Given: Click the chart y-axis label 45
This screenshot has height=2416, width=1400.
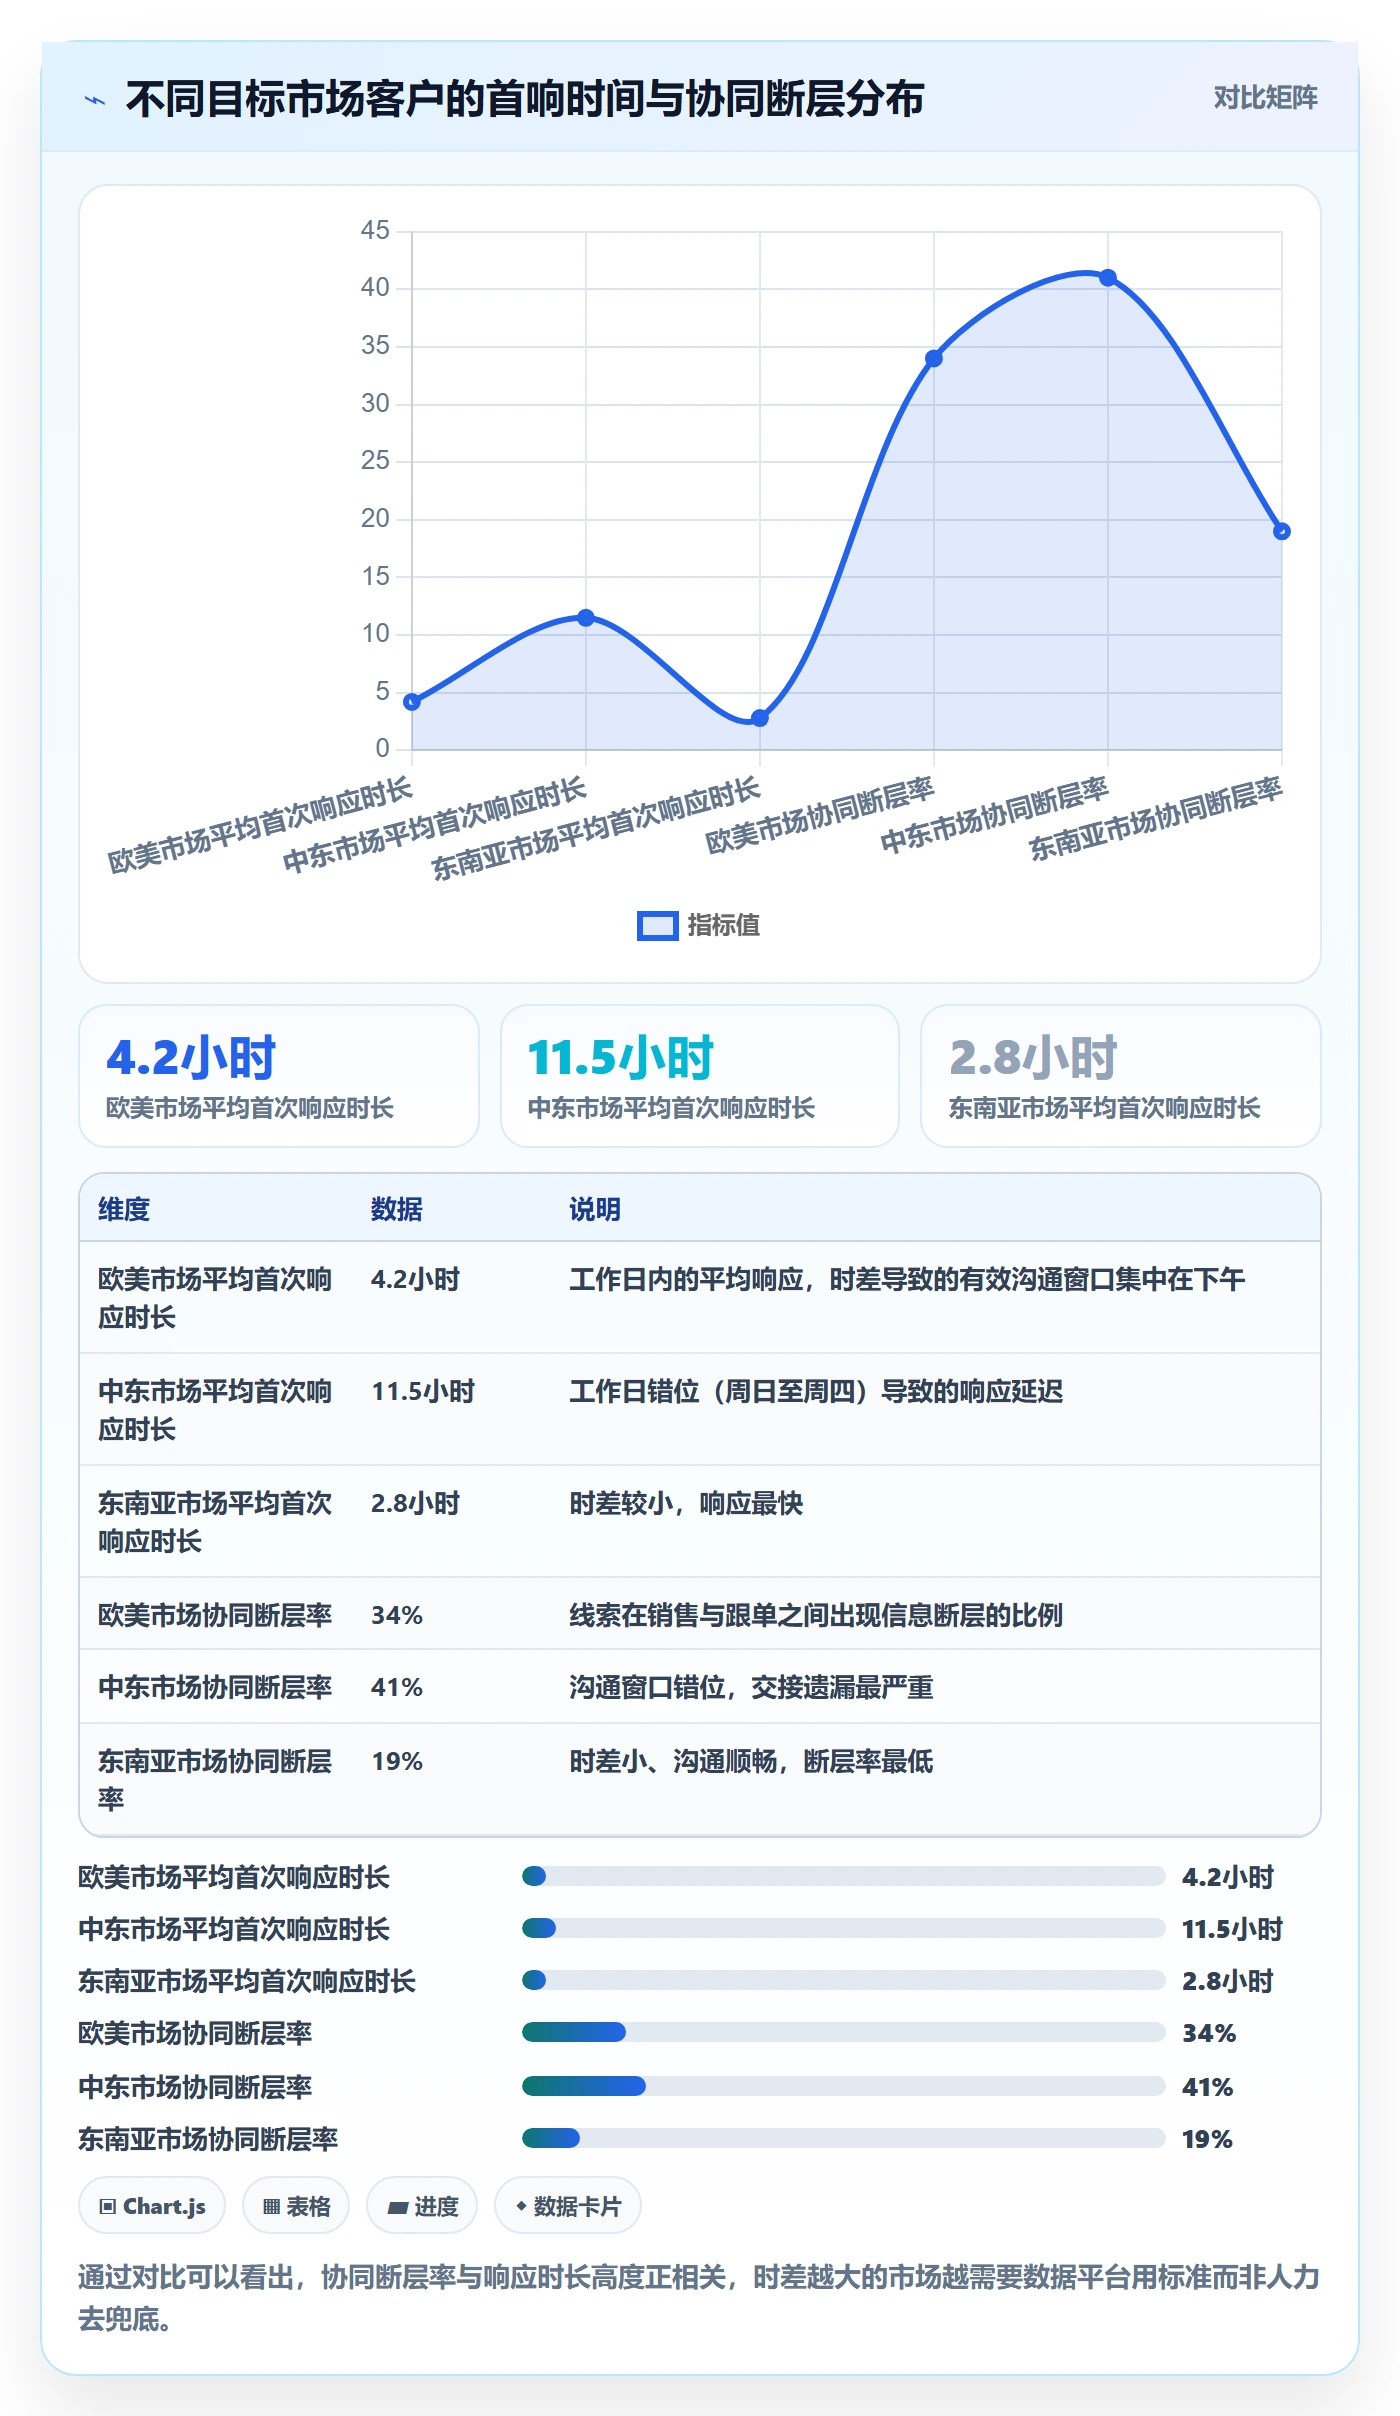Looking at the screenshot, I should click(375, 230).
